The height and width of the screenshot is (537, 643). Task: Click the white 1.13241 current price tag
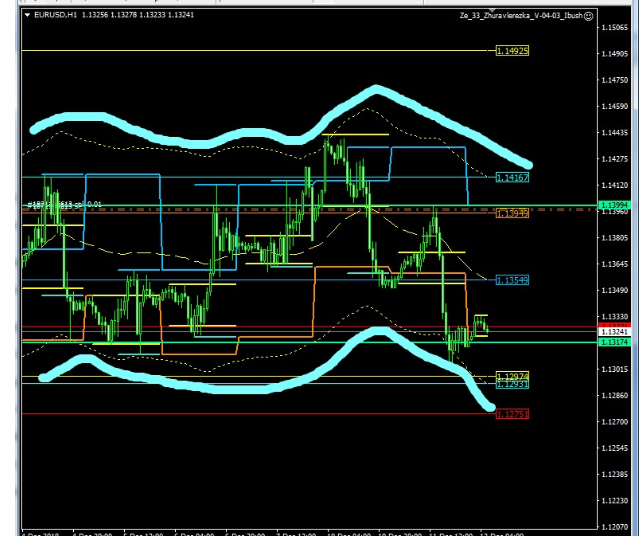click(613, 331)
